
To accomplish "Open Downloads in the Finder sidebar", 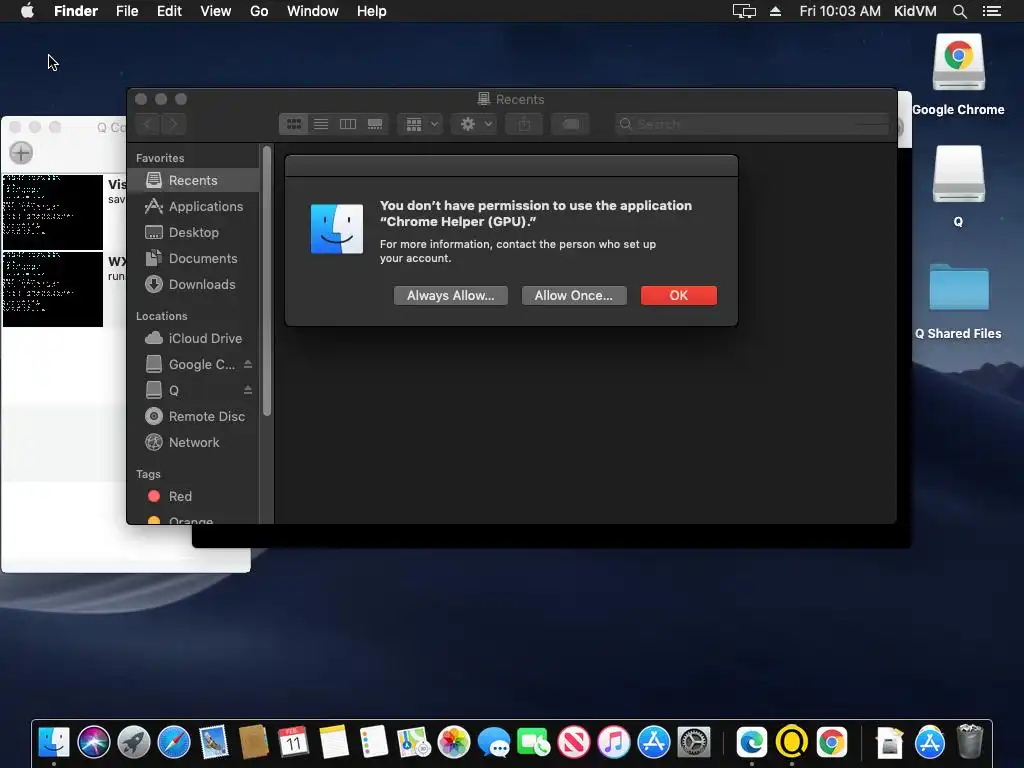I will [x=193, y=285].
